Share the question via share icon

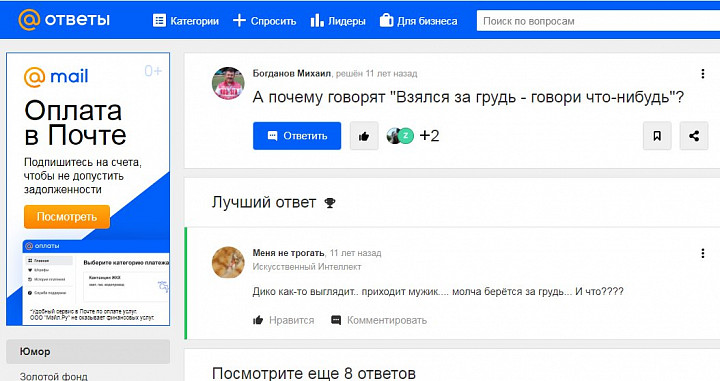694,136
